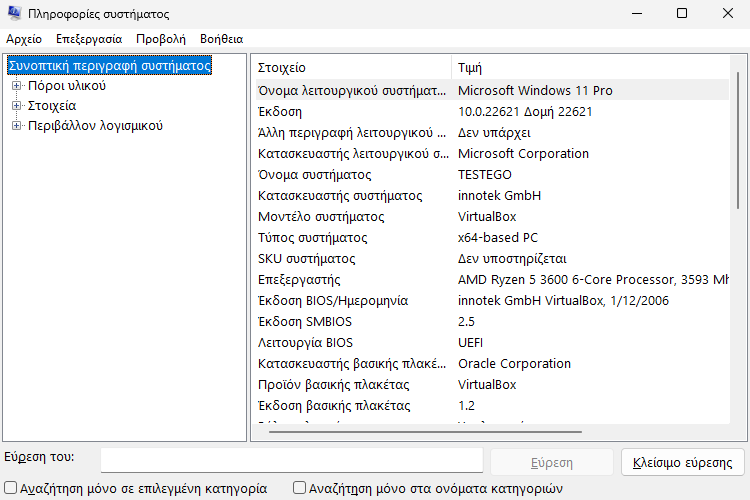Viewport: 750px width, 500px height.
Task: Click the horizontal scrollbar of details list
Action: (x=426, y=432)
